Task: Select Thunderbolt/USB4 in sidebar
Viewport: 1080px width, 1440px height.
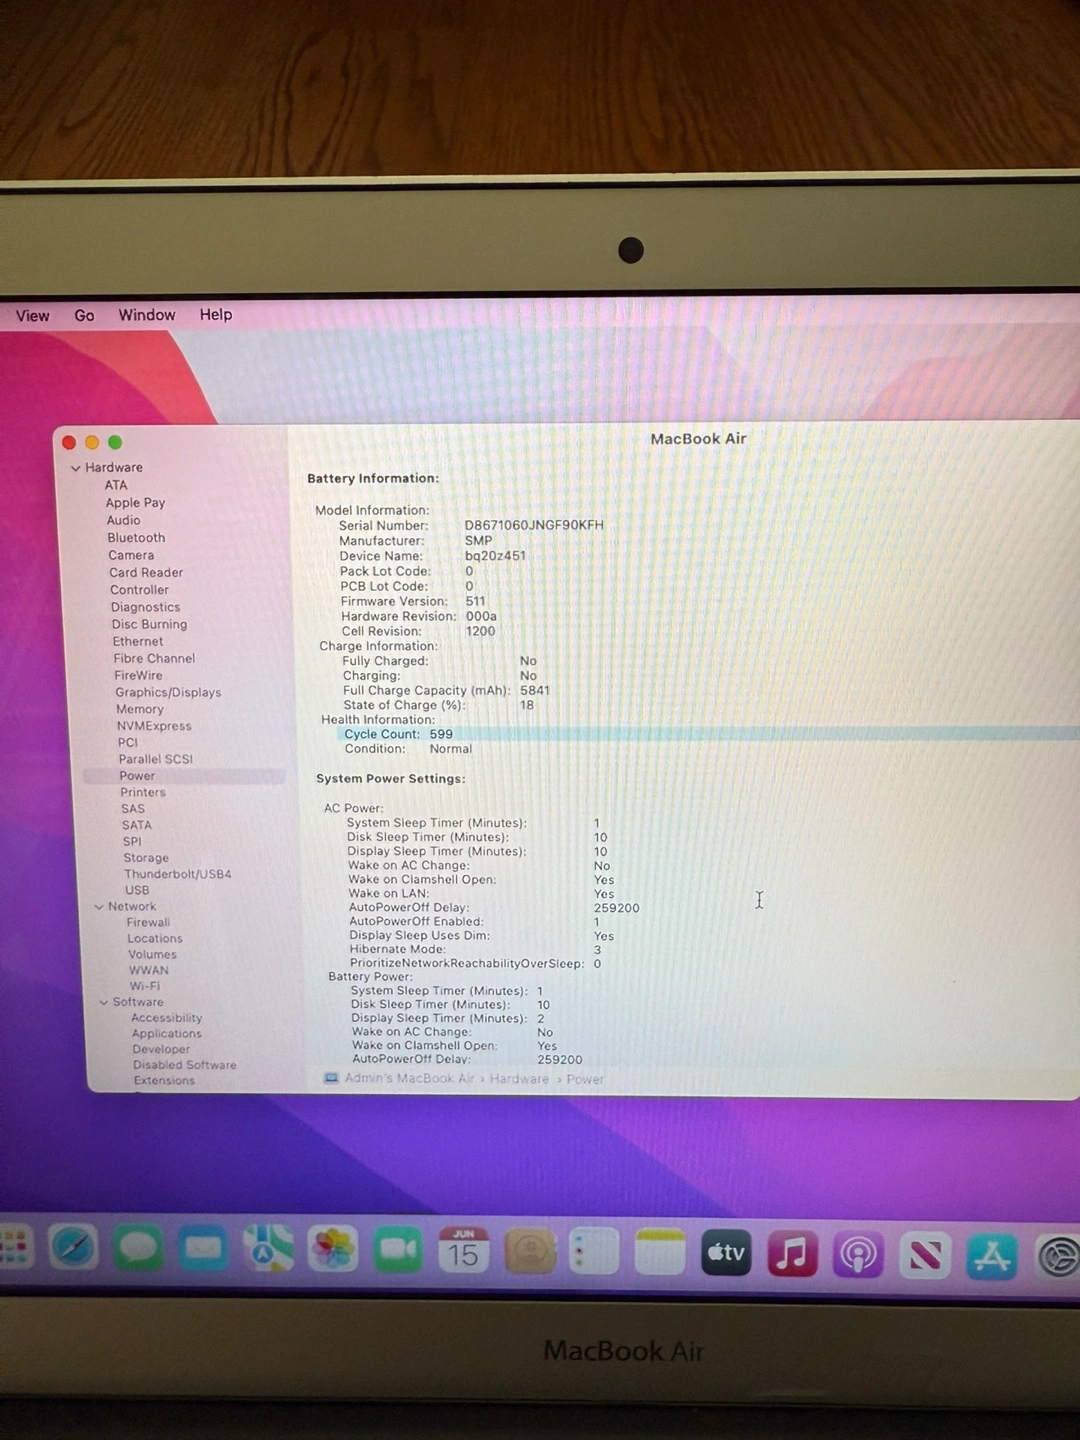Action: click(177, 874)
